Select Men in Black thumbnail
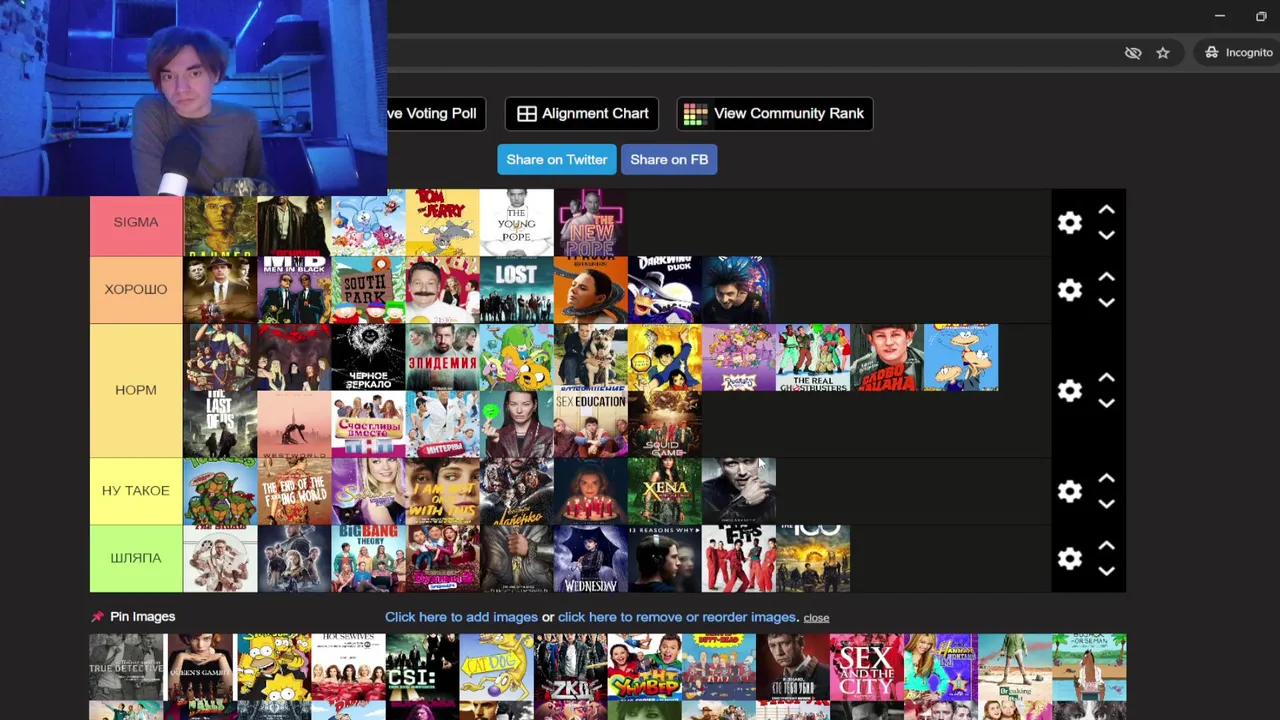1280x720 pixels. coord(294,290)
